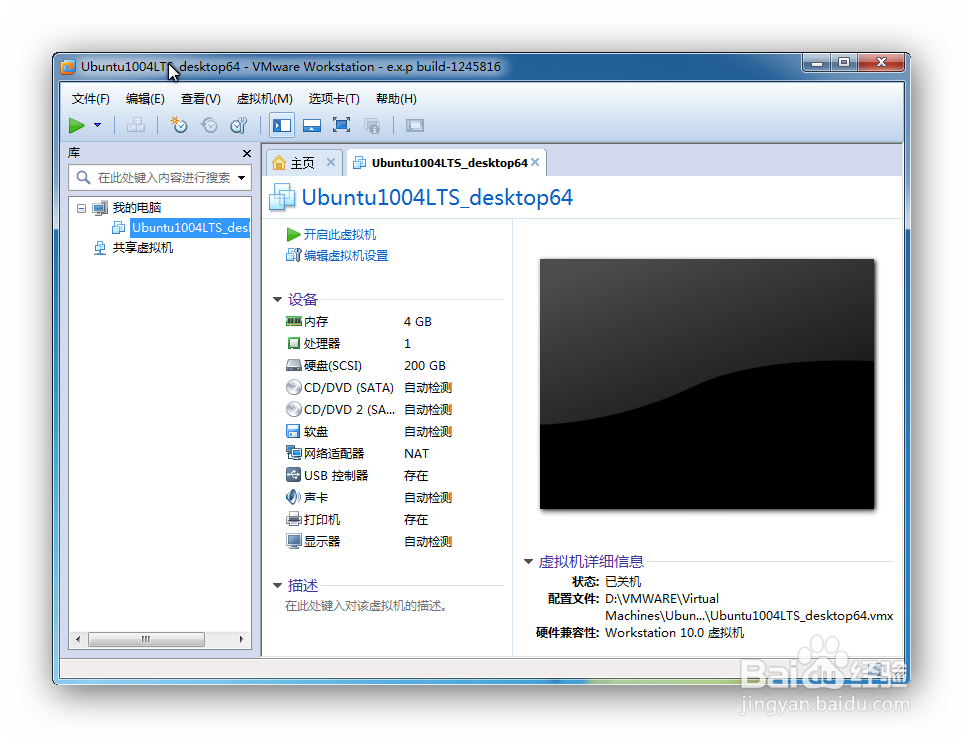Take a snapshot with the clock-star icon
964x738 pixels.
pos(178,125)
